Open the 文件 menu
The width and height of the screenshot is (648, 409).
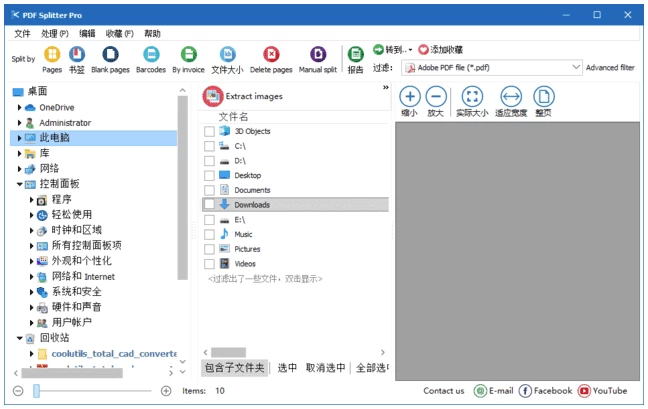click(22, 34)
